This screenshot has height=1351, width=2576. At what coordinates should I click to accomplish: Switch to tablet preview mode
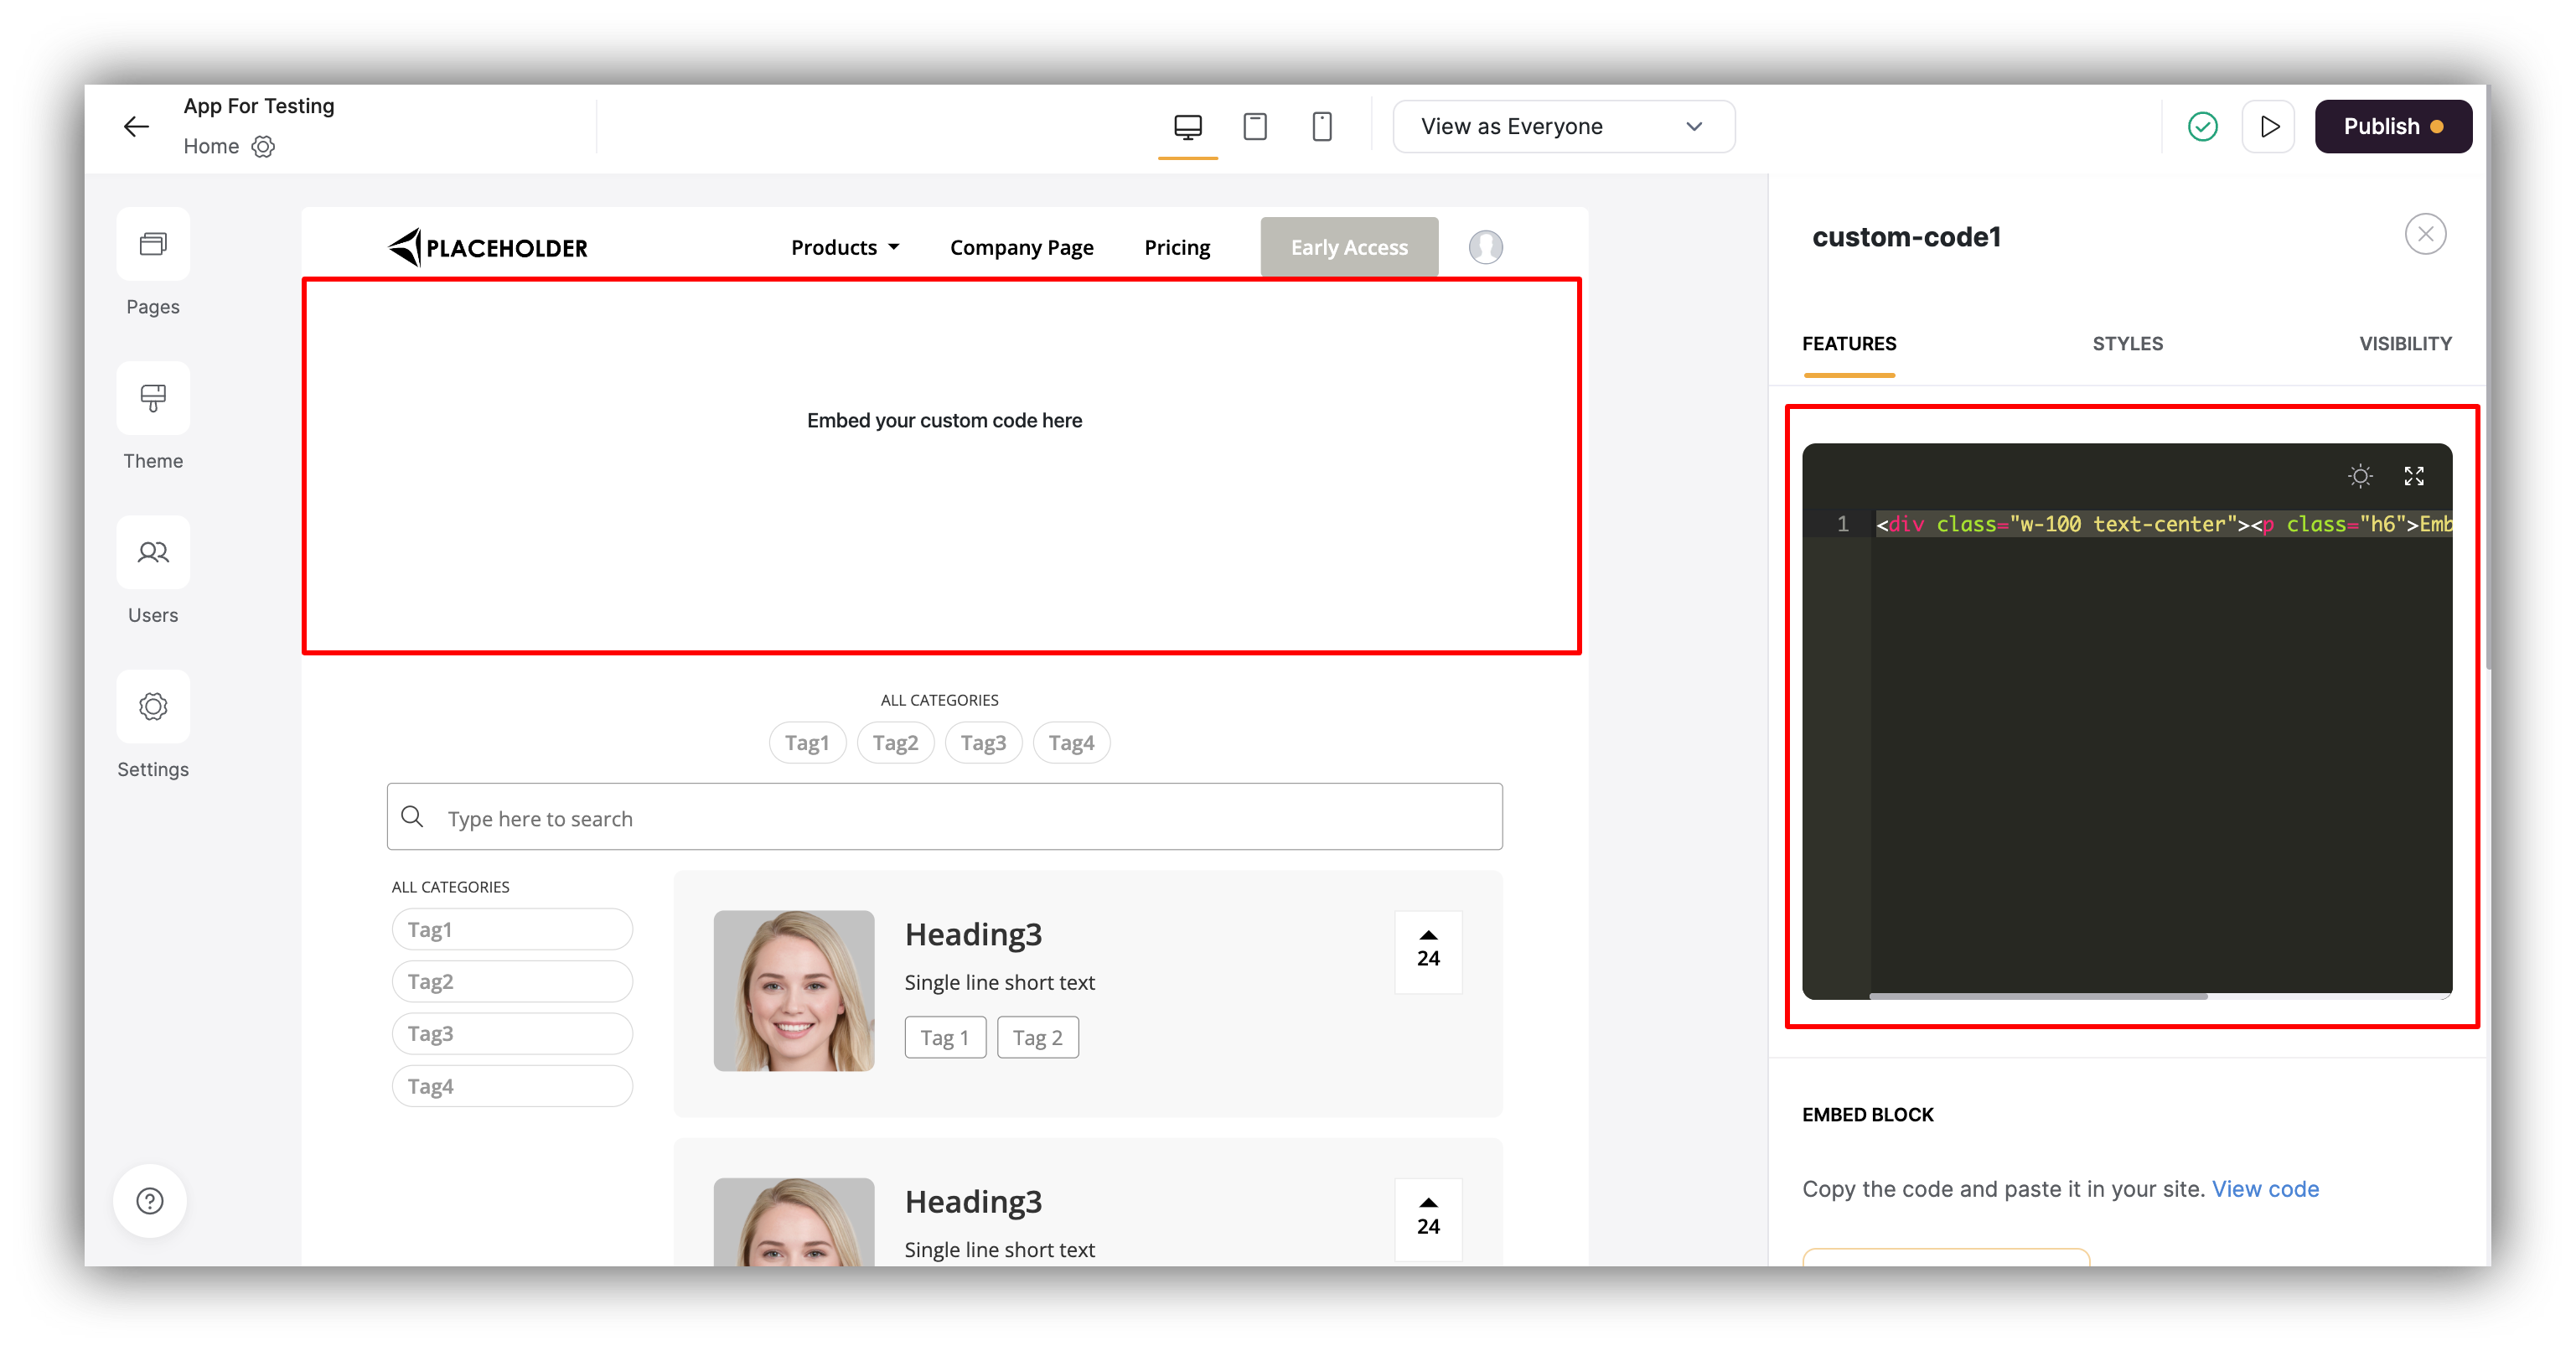click(1255, 126)
